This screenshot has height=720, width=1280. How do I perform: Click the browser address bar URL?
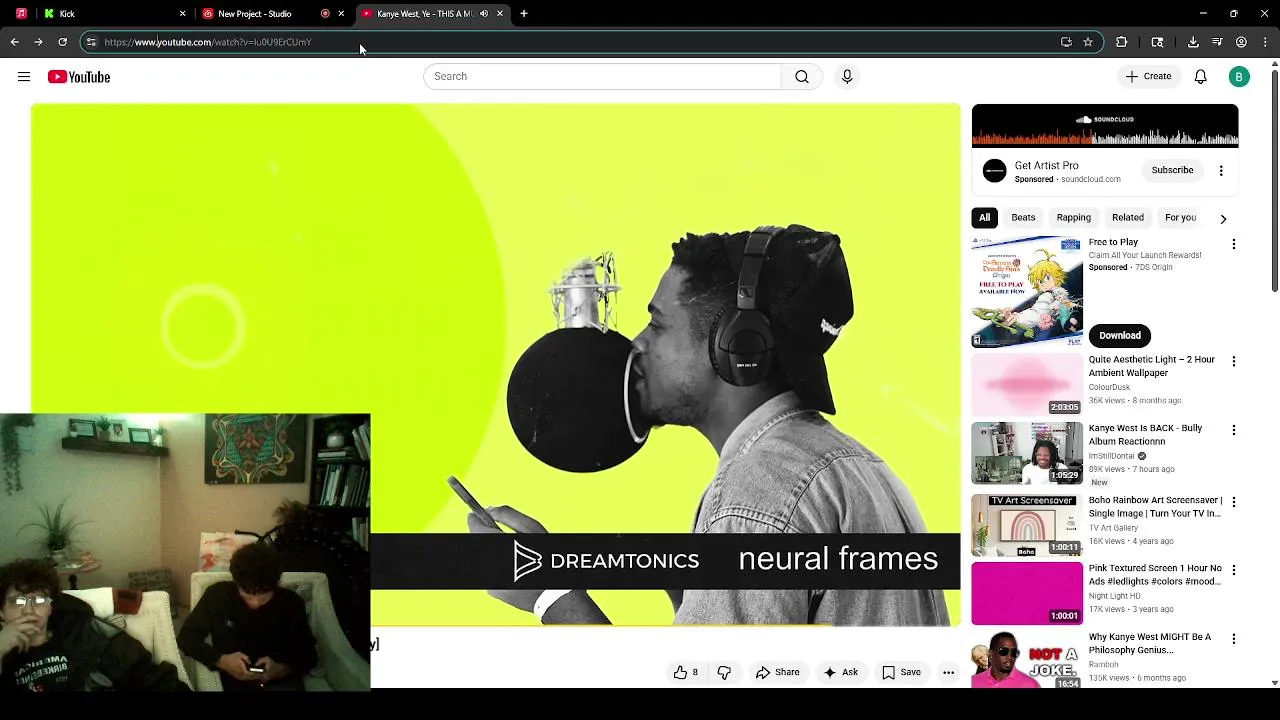click(208, 42)
